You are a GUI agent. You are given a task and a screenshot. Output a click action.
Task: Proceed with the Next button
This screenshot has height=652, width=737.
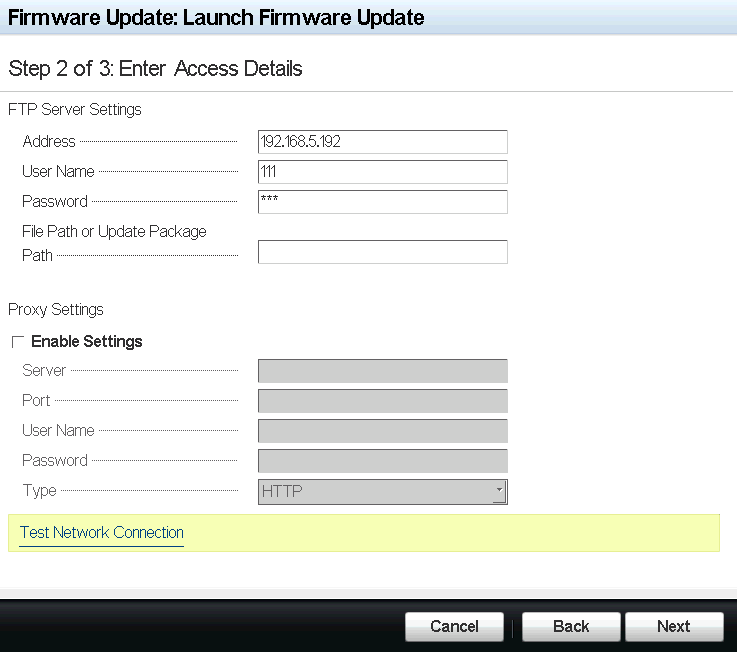pyautogui.click(x=673, y=627)
